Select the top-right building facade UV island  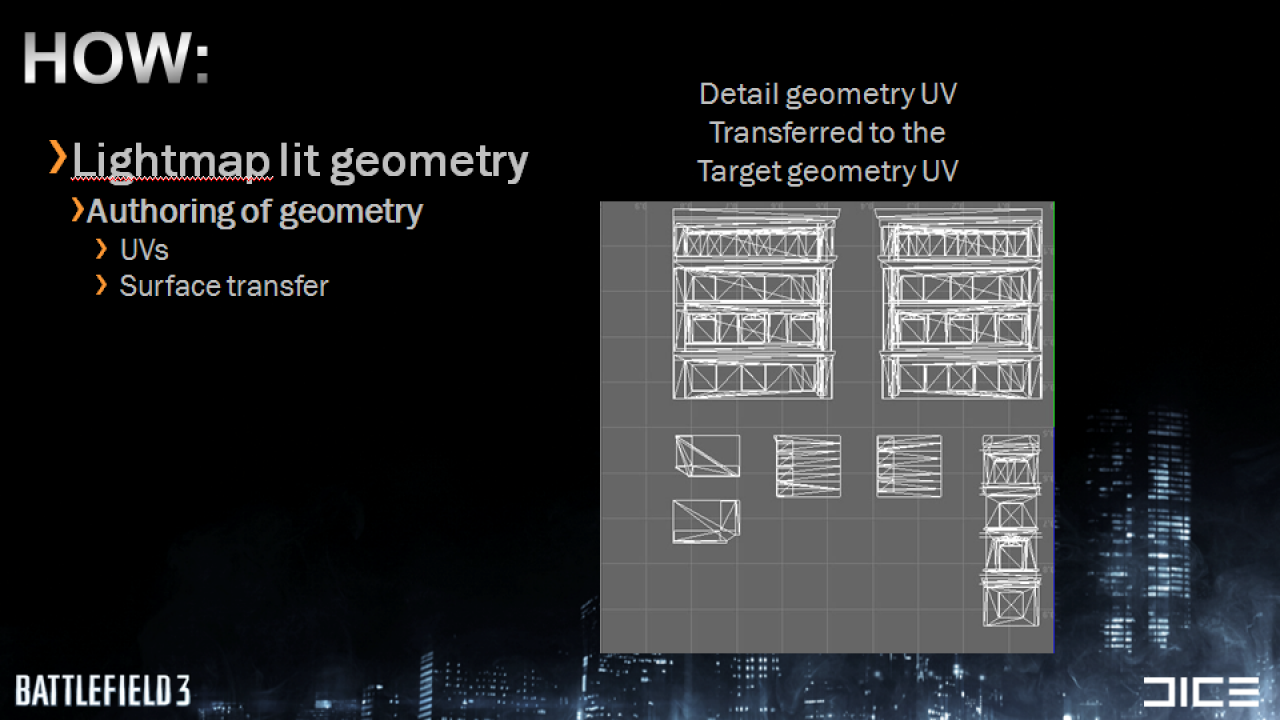pyautogui.click(x=959, y=304)
